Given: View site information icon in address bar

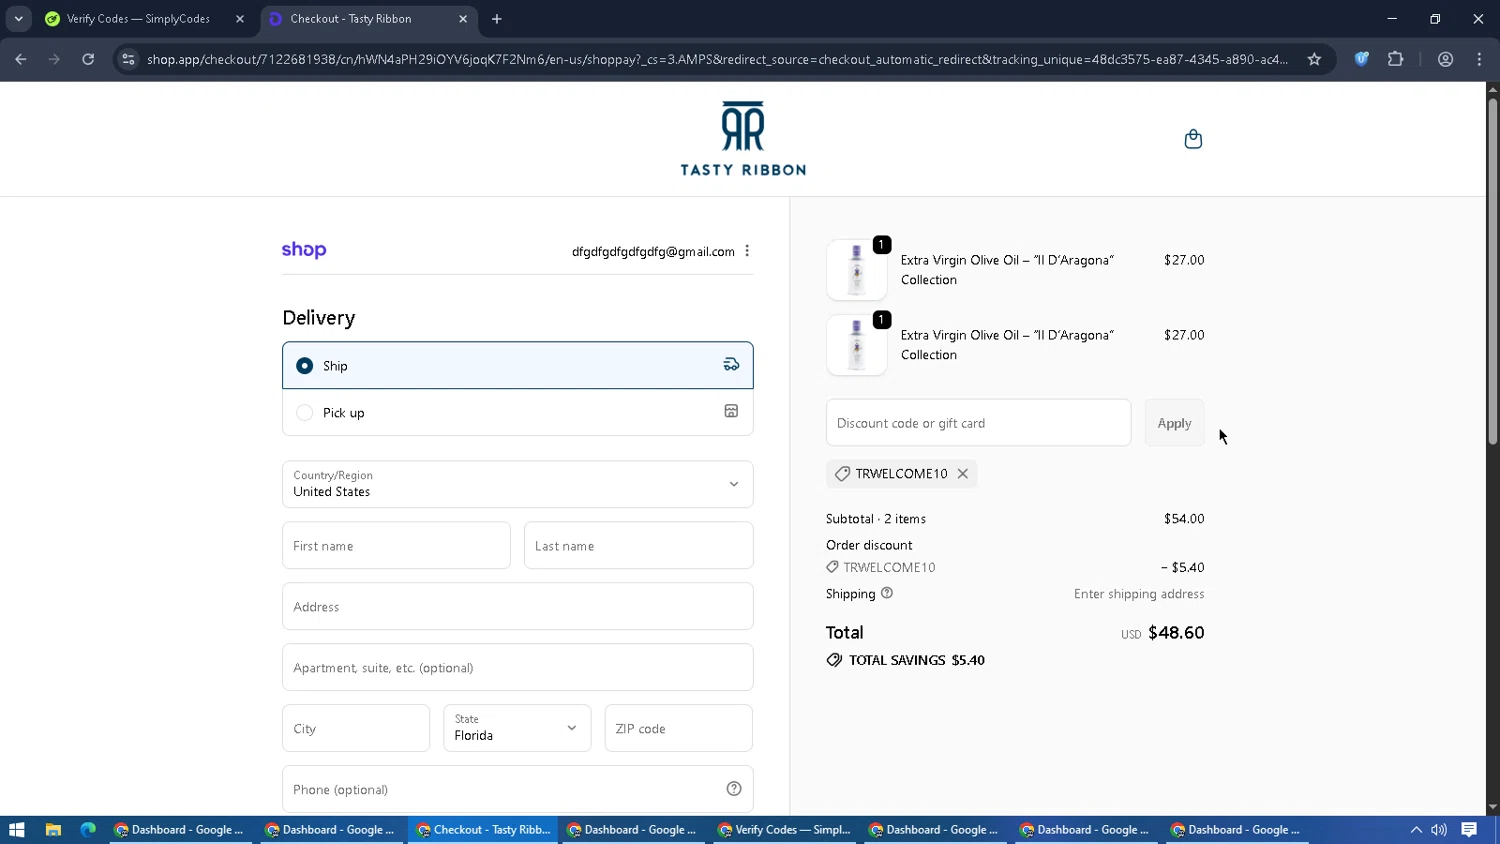Looking at the screenshot, I should [128, 59].
